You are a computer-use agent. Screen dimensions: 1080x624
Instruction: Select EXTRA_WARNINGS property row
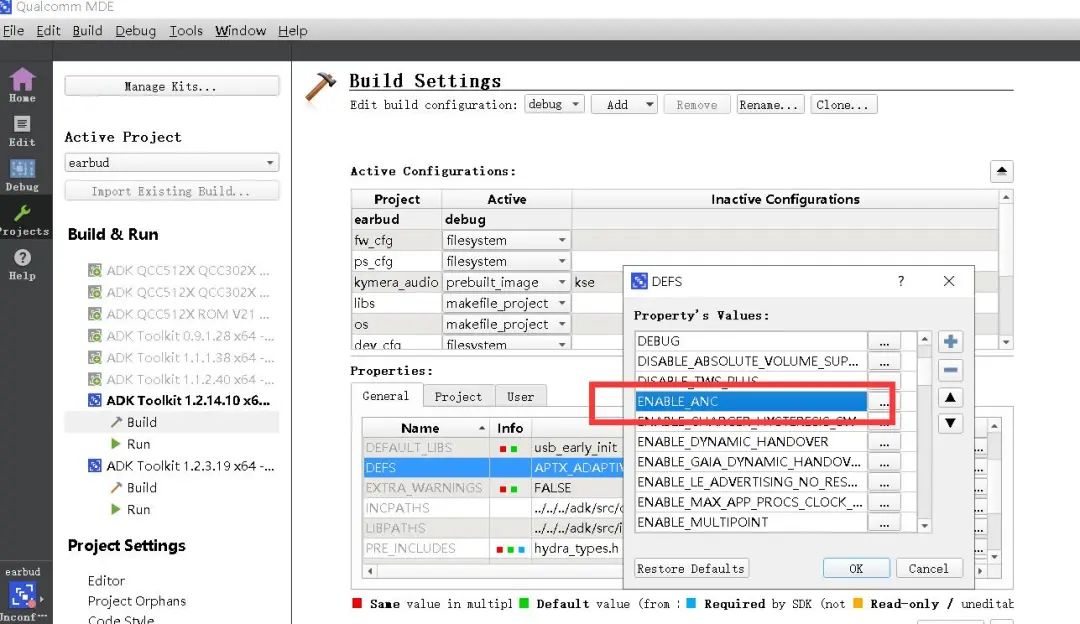click(492, 488)
